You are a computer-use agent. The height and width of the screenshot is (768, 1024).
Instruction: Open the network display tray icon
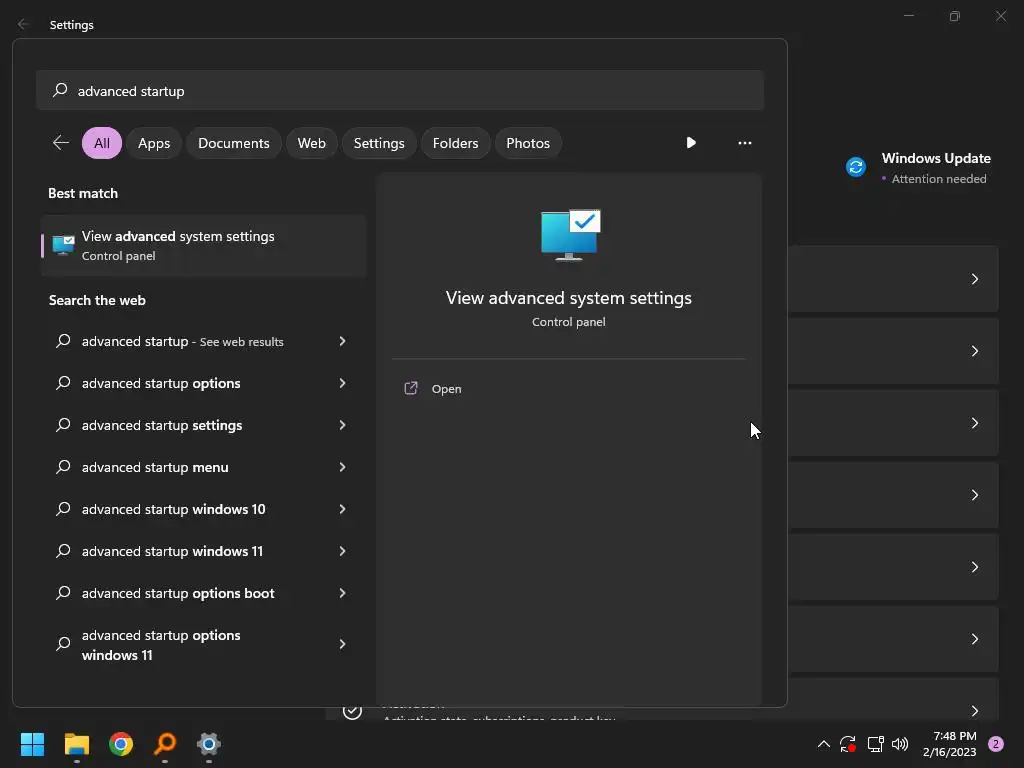(x=875, y=744)
